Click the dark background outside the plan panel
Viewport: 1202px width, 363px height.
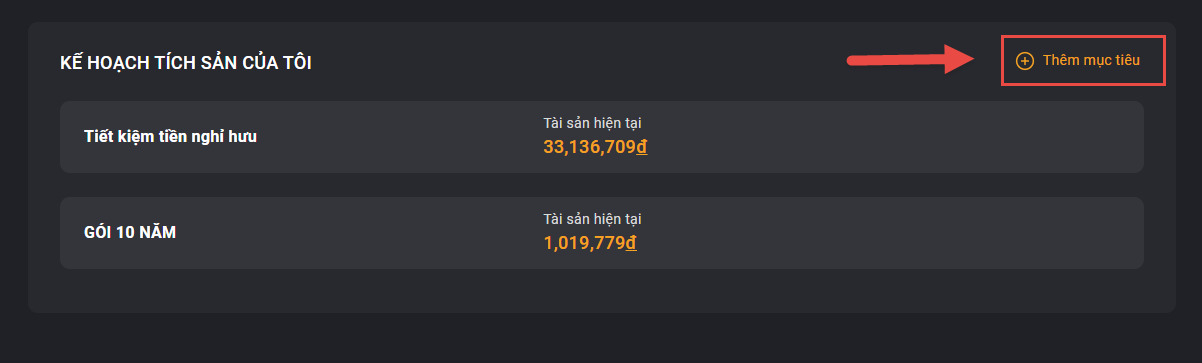click(601, 339)
